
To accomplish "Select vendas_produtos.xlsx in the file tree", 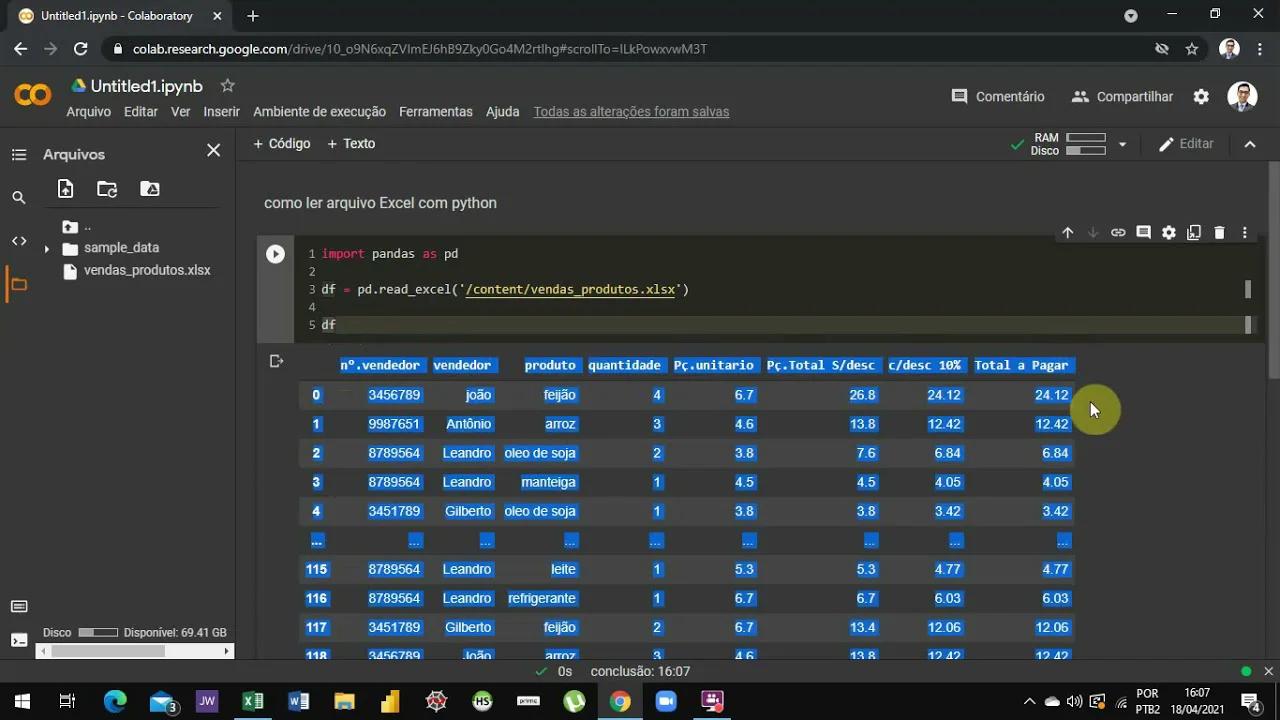I will coord(147,270).
